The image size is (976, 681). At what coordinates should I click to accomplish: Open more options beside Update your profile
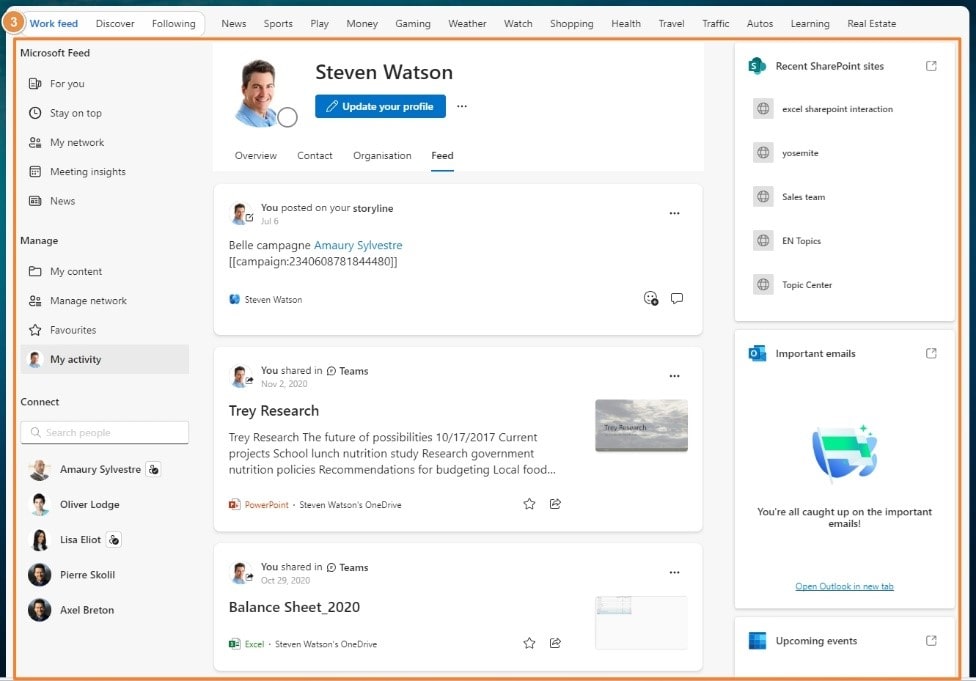pyautogui.click(x=462, y=106)
